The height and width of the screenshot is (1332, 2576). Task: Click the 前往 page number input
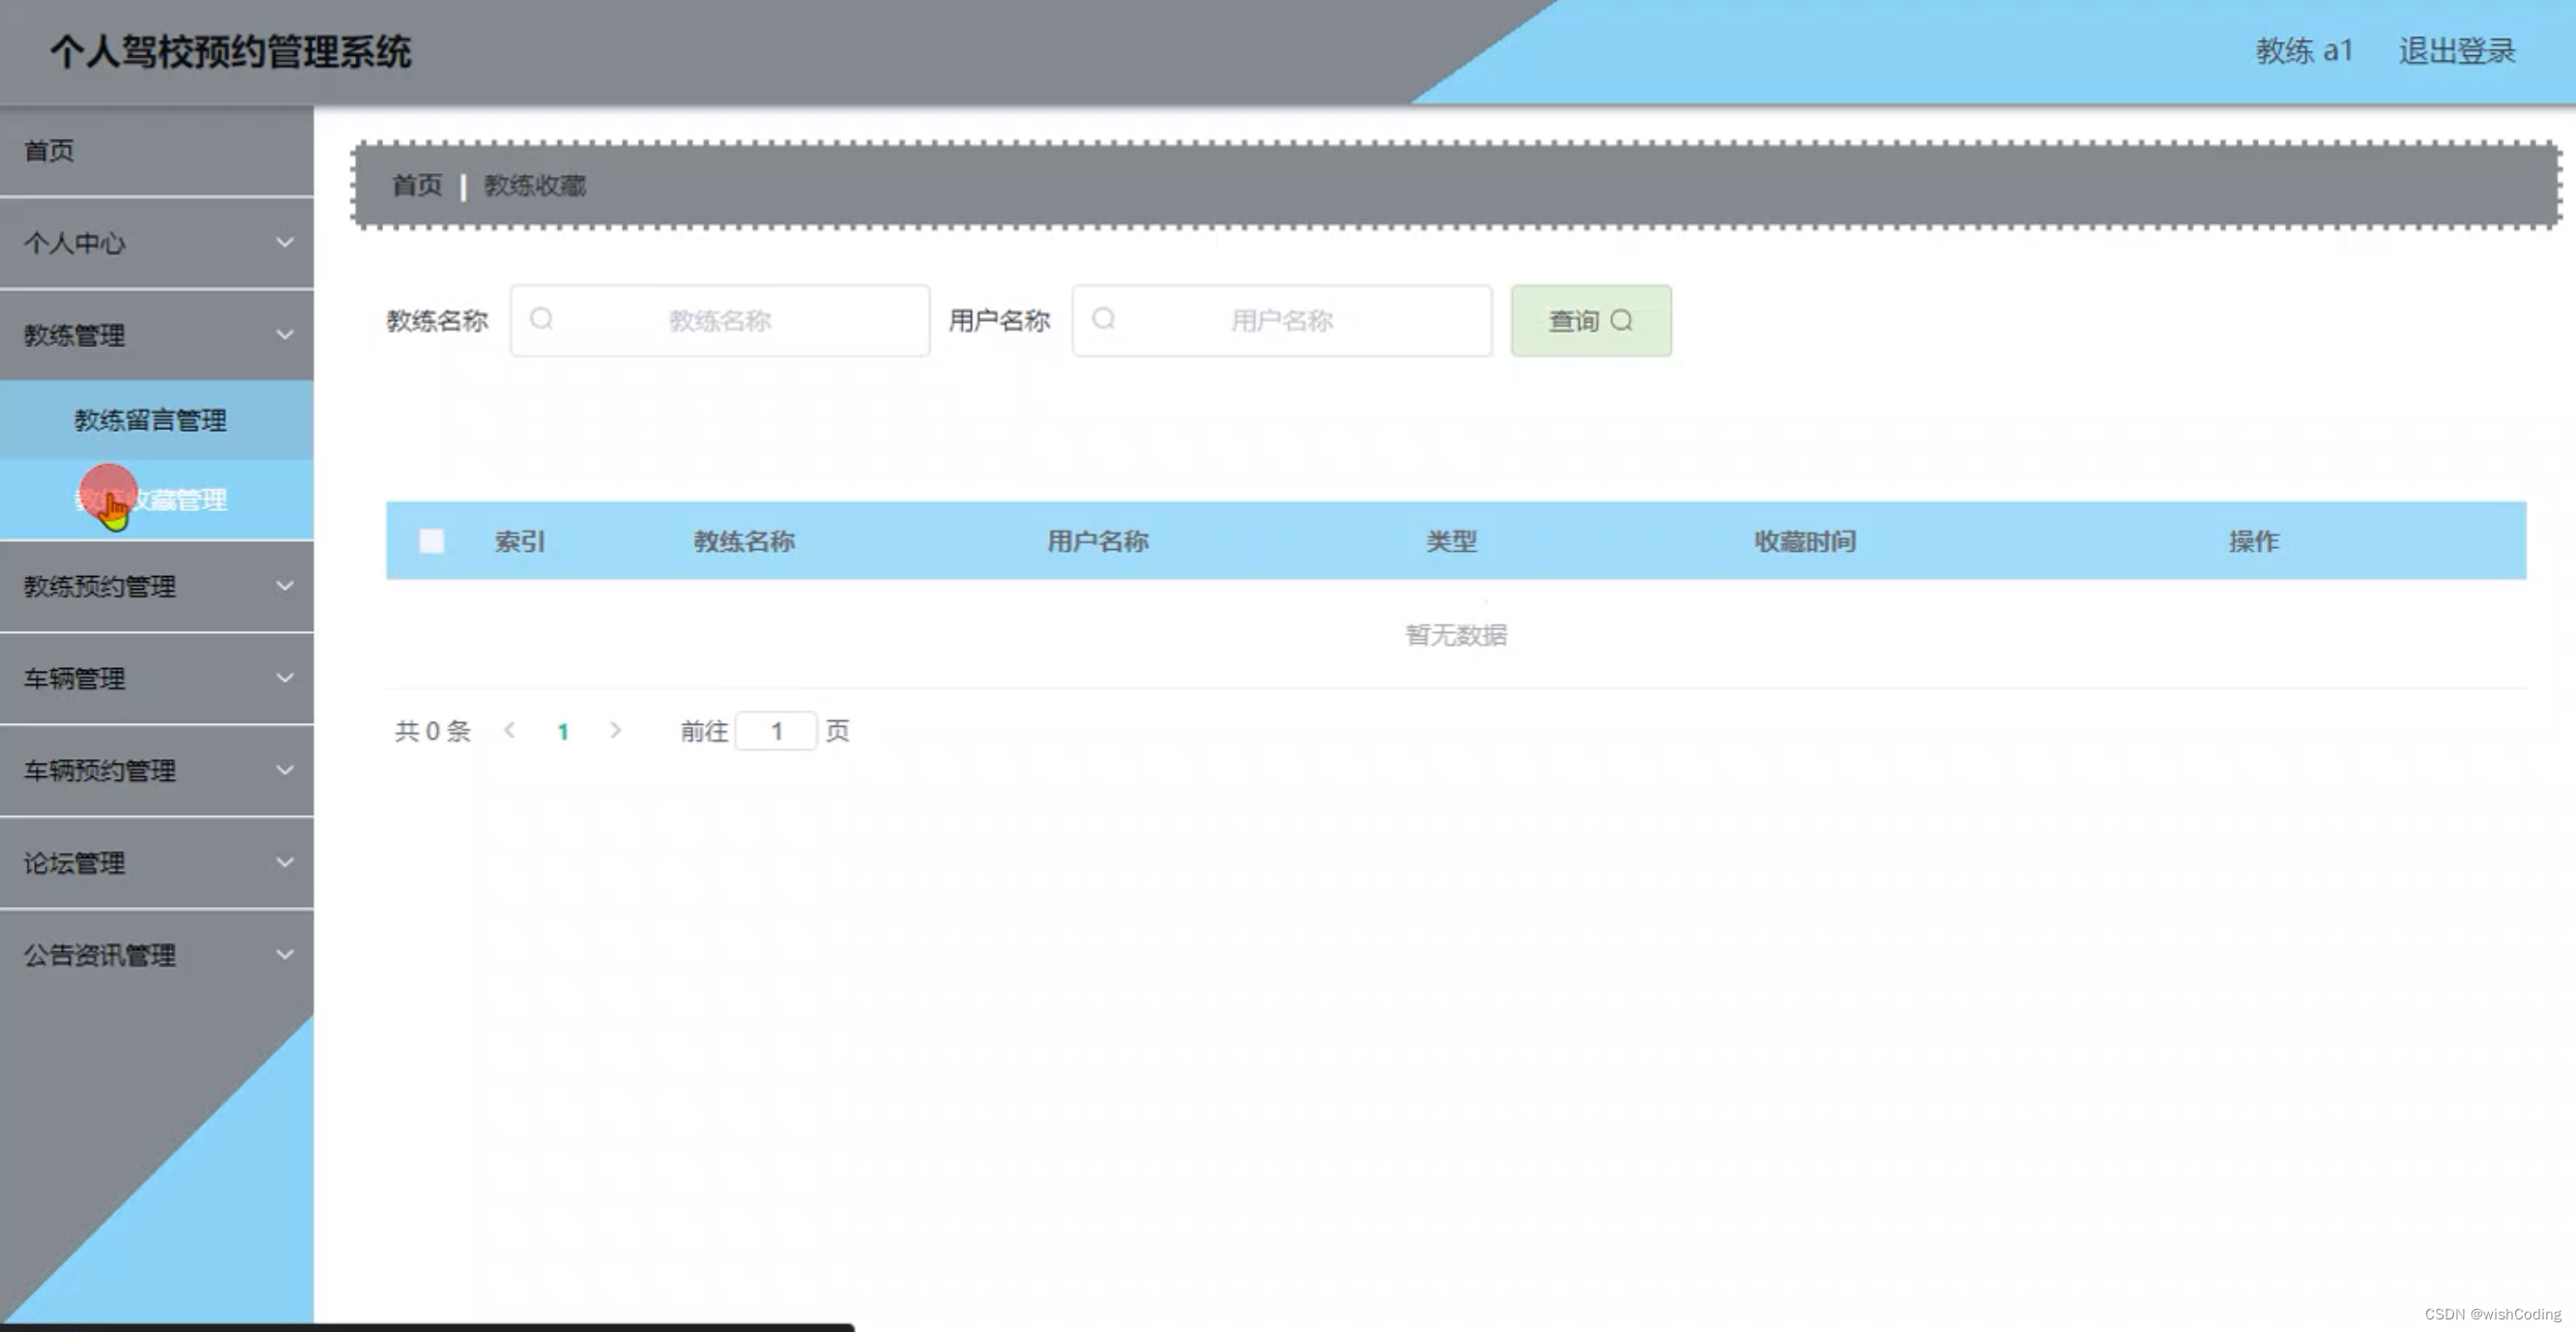point(776,731)
